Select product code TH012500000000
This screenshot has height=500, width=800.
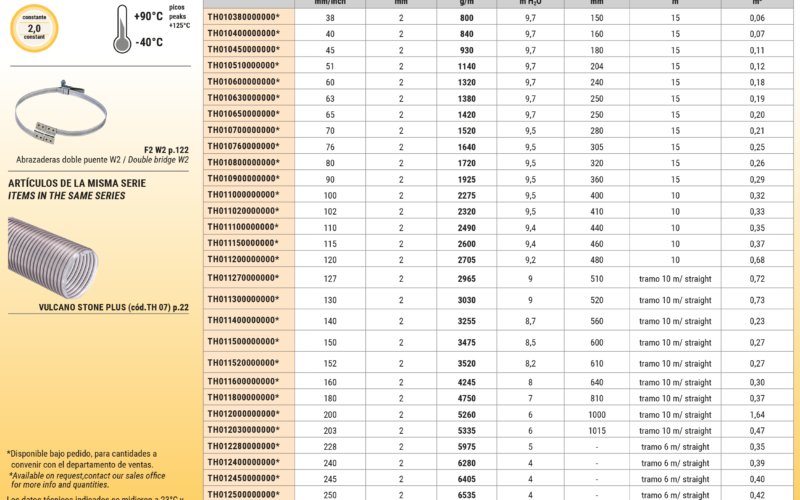coord(243,494)
